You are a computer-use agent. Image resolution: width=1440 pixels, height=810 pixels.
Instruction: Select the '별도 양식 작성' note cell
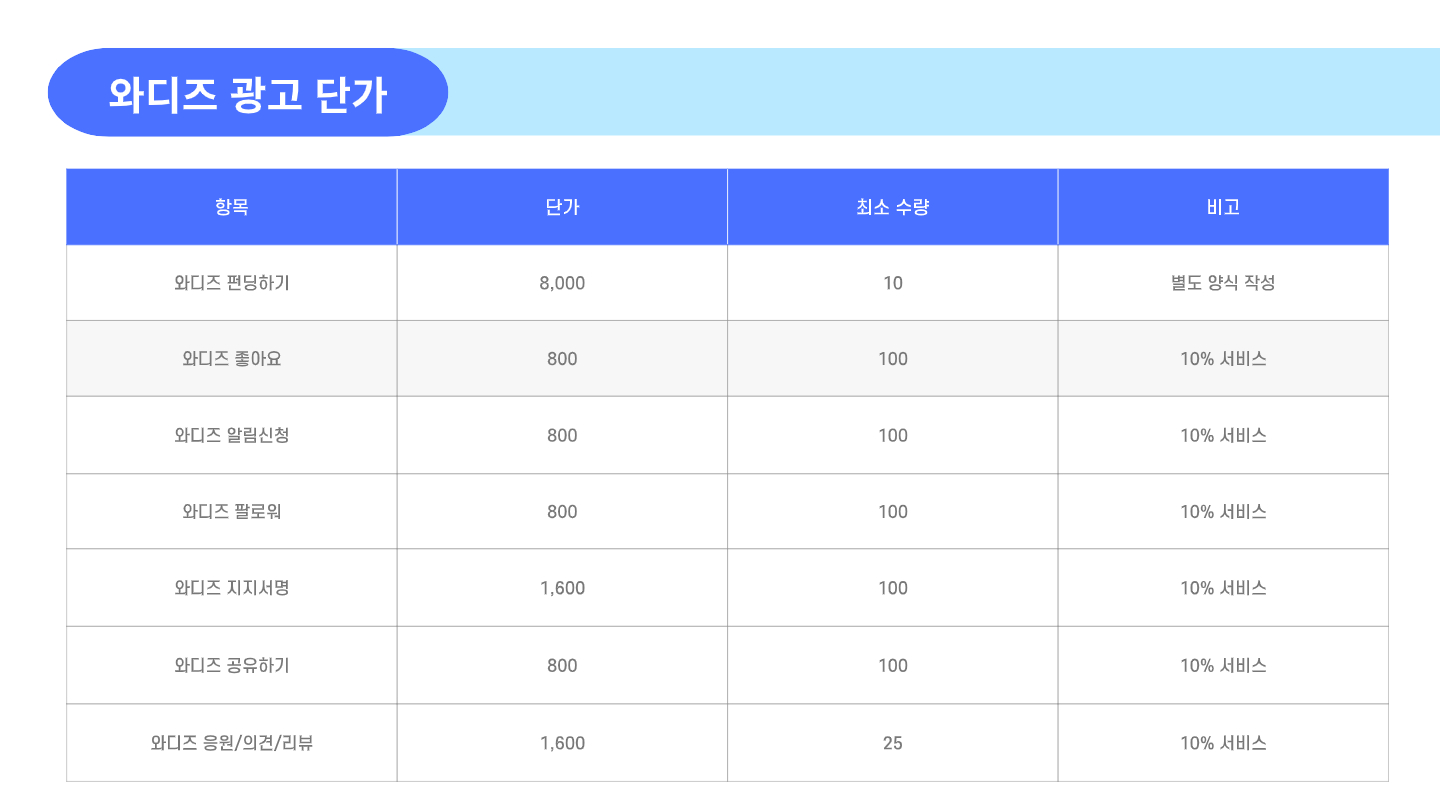point(1223,283)
